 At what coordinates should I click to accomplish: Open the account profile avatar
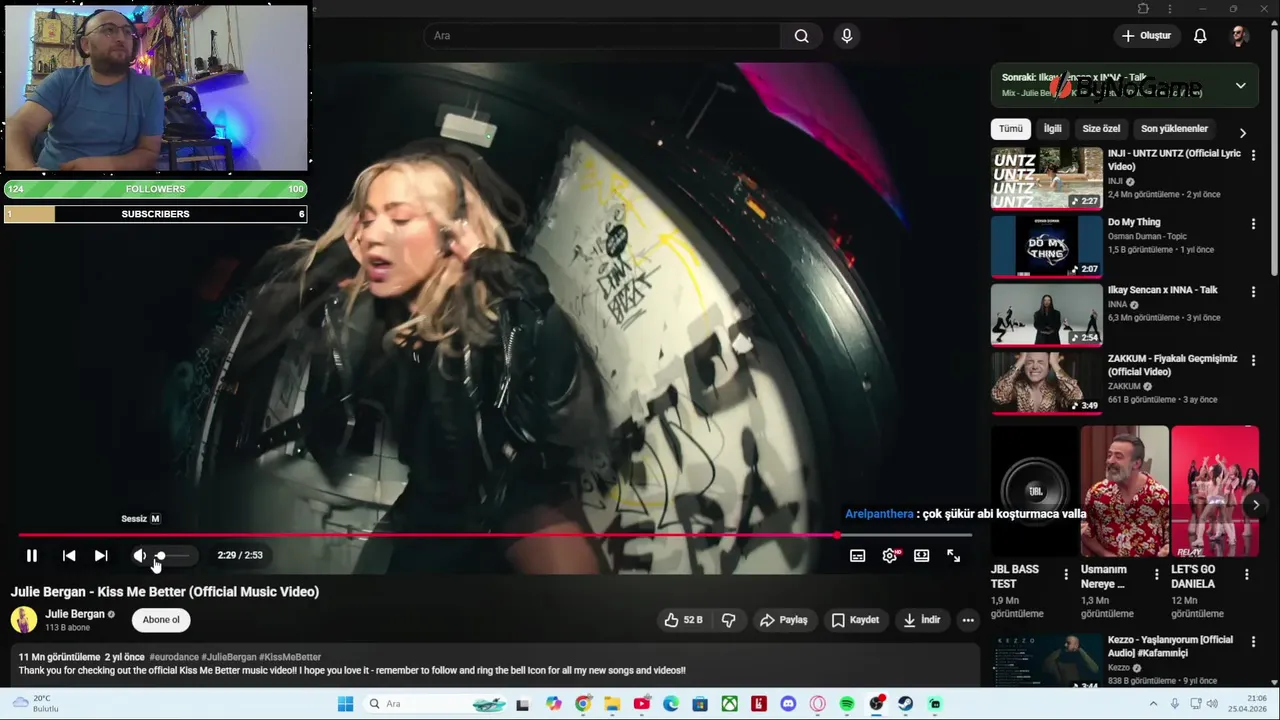(1239, 36)
